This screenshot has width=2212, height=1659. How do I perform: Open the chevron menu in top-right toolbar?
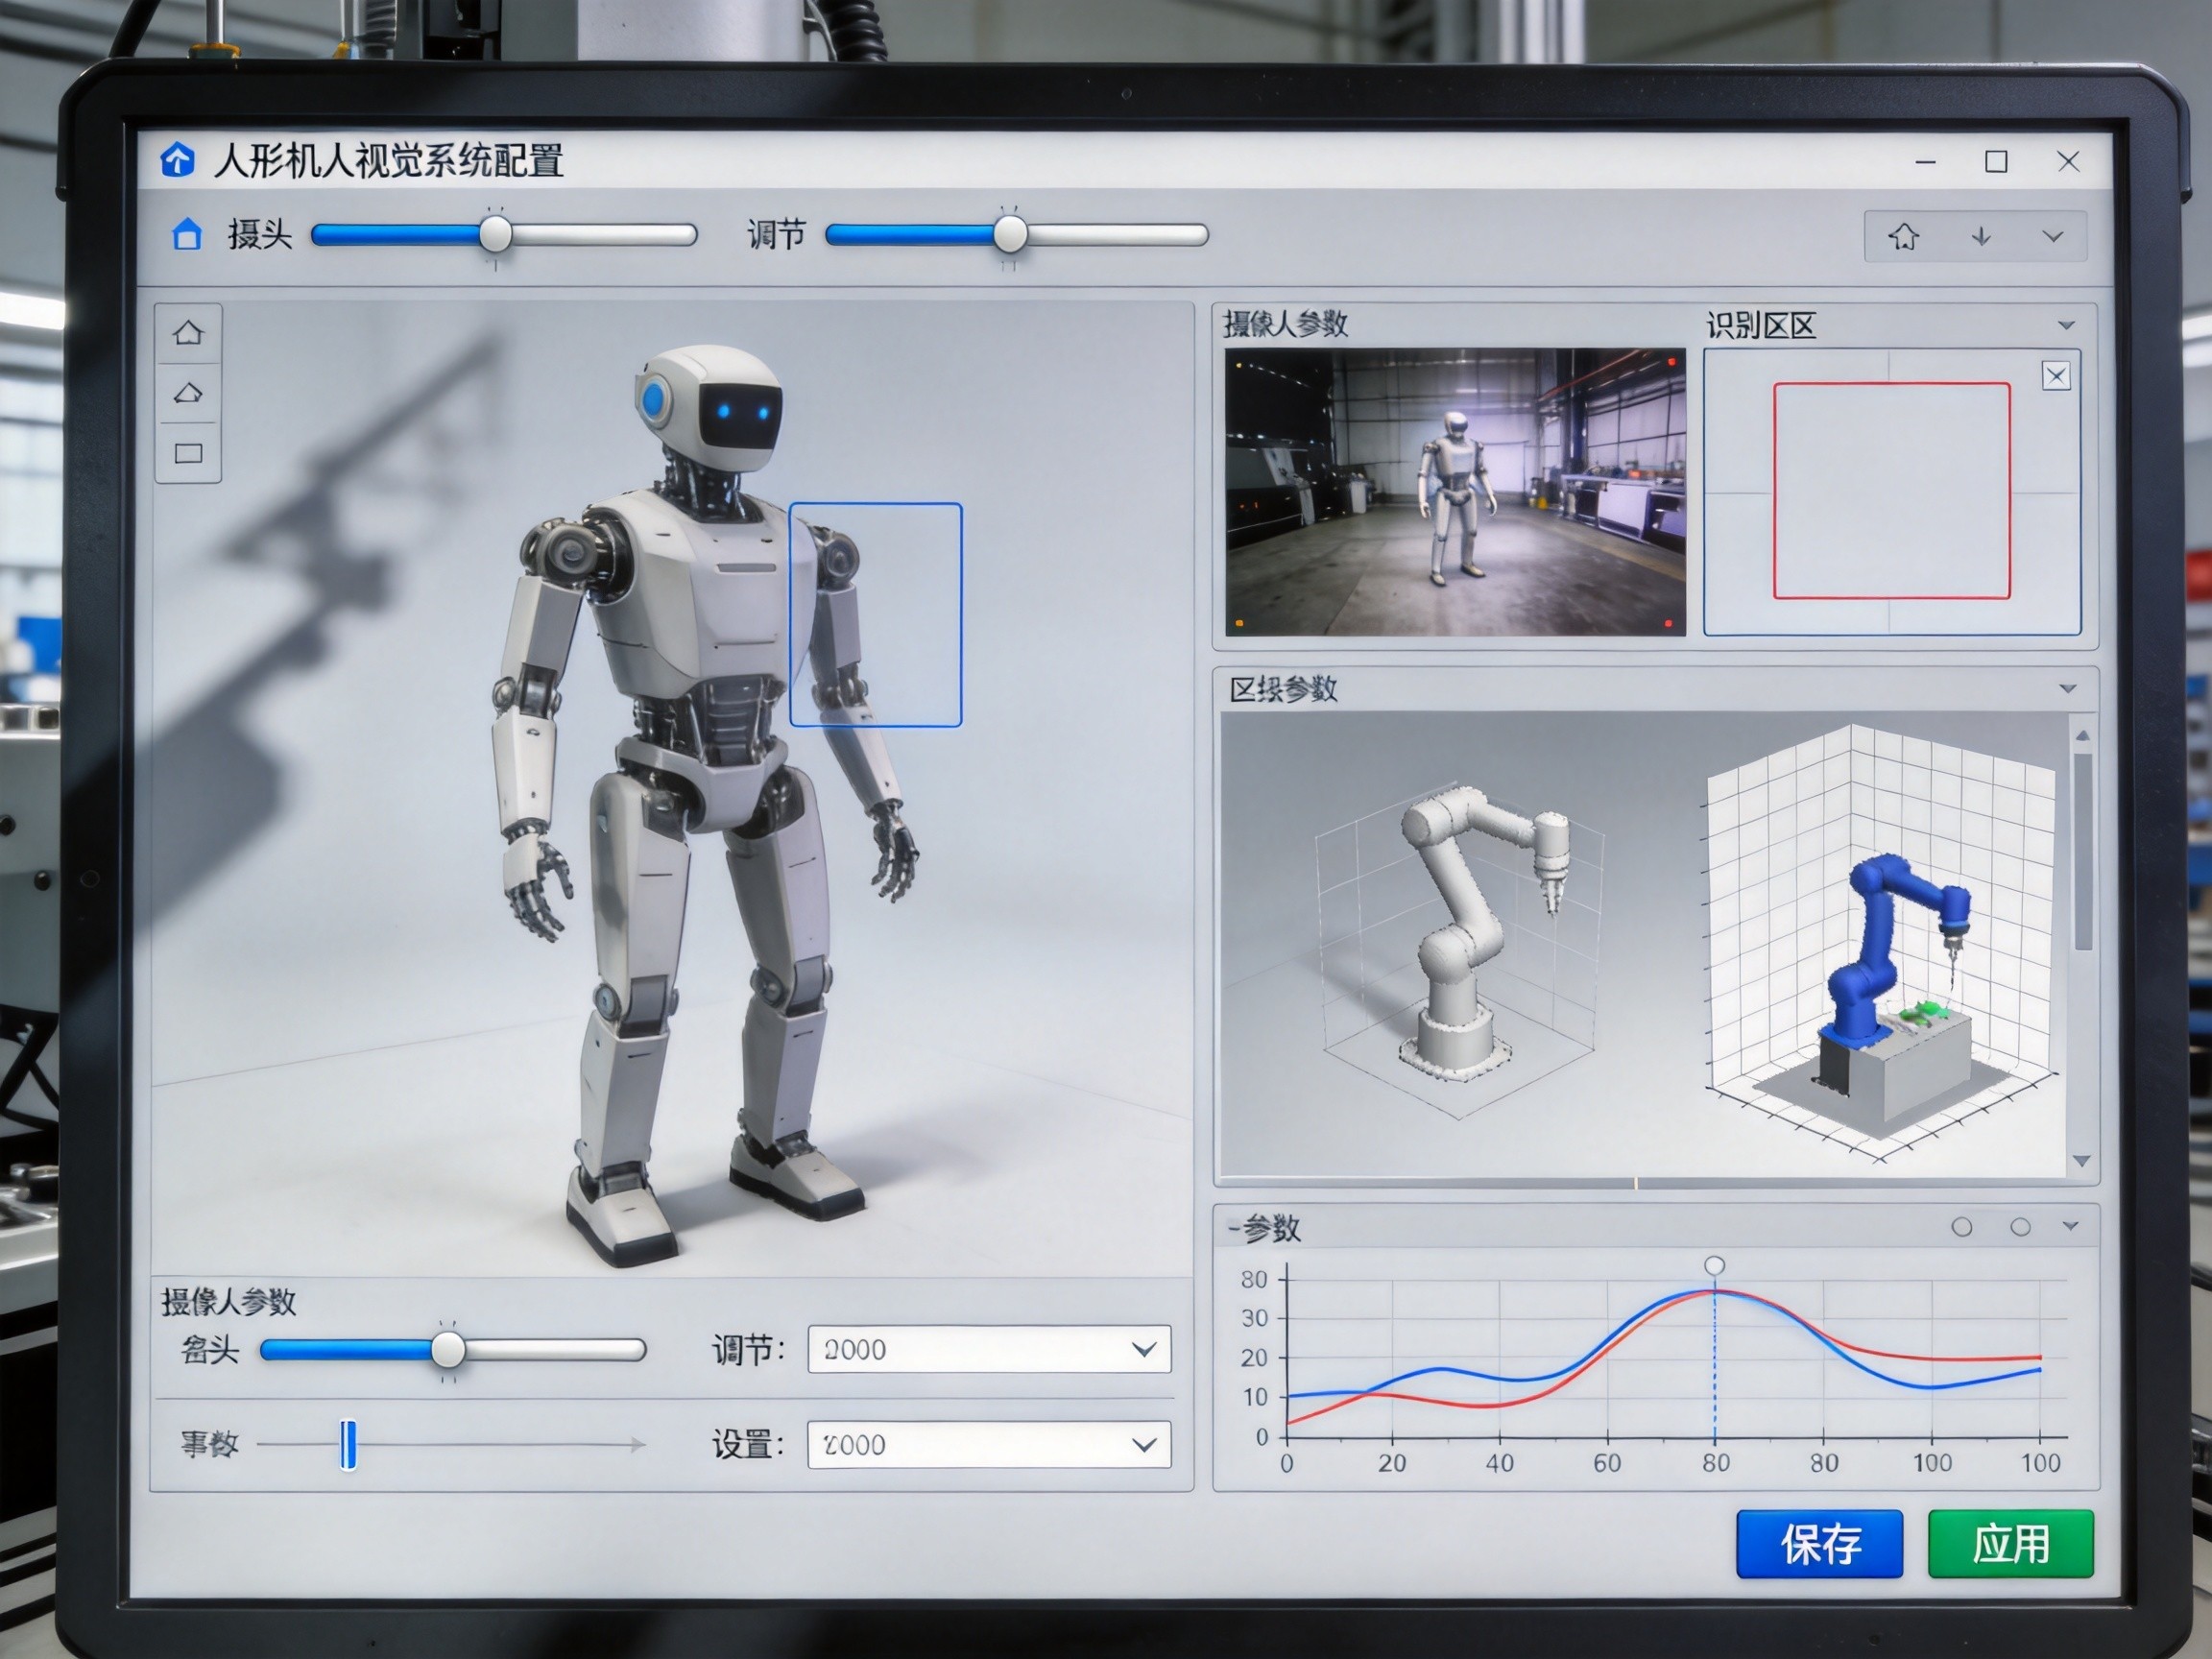point(2052,237)
